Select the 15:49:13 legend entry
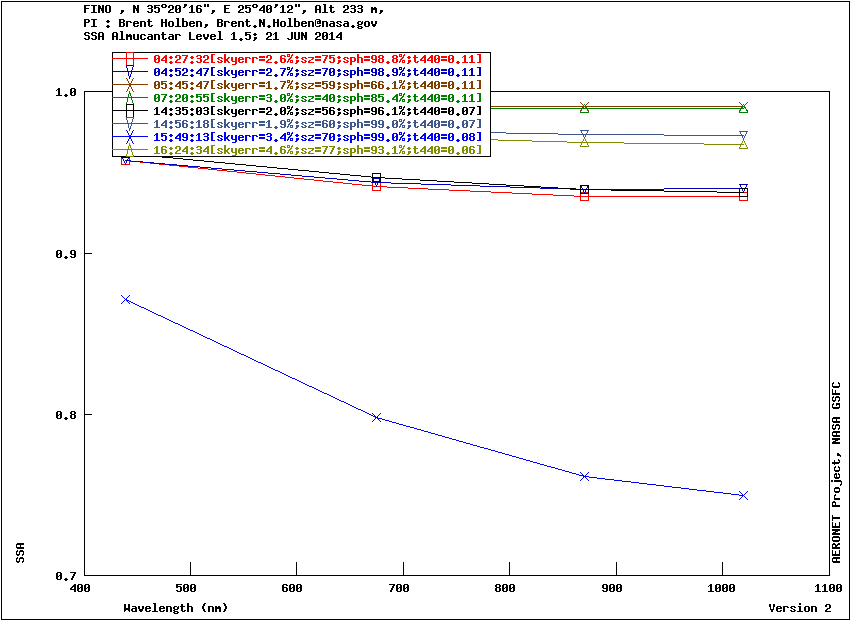850x620 pixels. coord(316,137)
